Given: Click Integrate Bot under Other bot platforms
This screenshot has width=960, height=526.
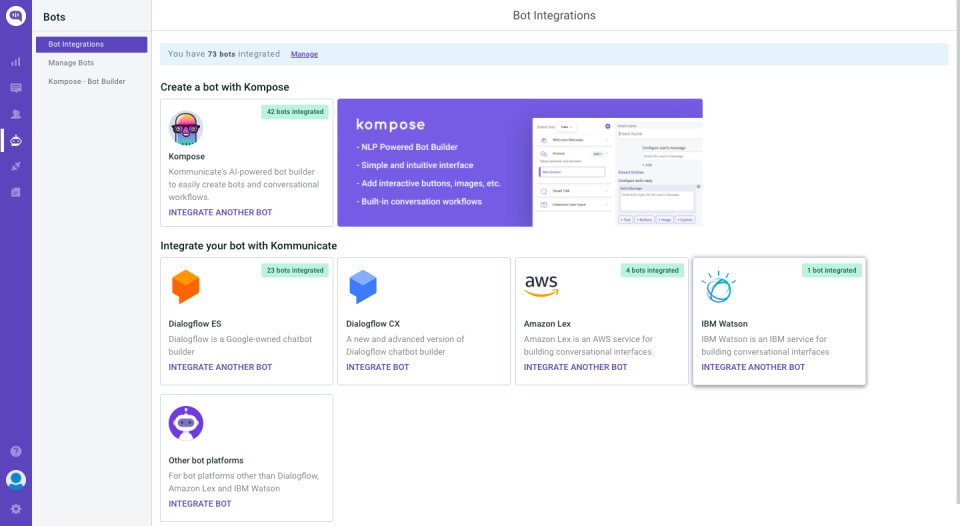Looking at the screenshot, I should tap(200, 504).
